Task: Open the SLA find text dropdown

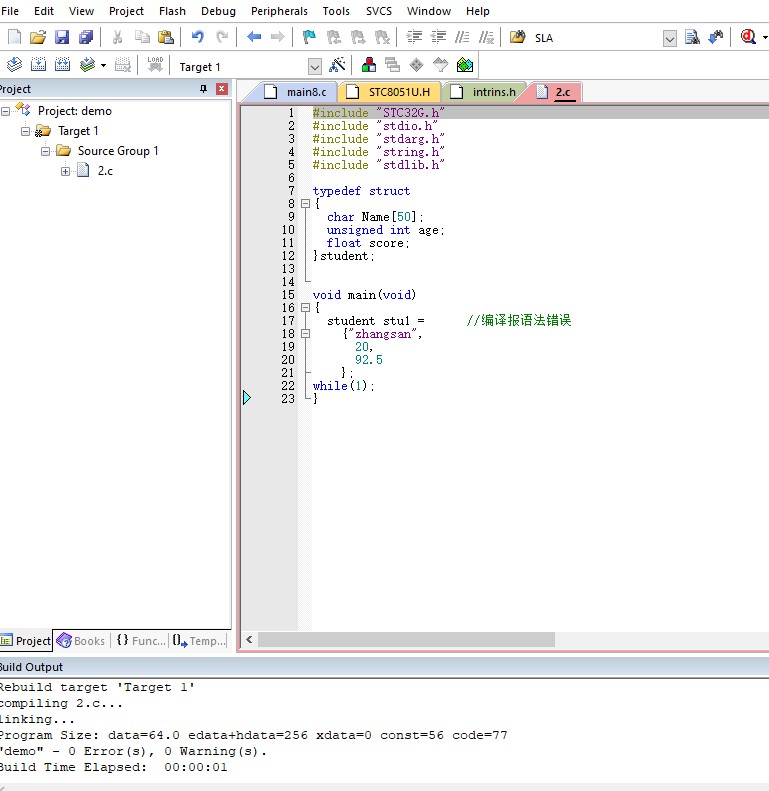Action: pos(670,39)
